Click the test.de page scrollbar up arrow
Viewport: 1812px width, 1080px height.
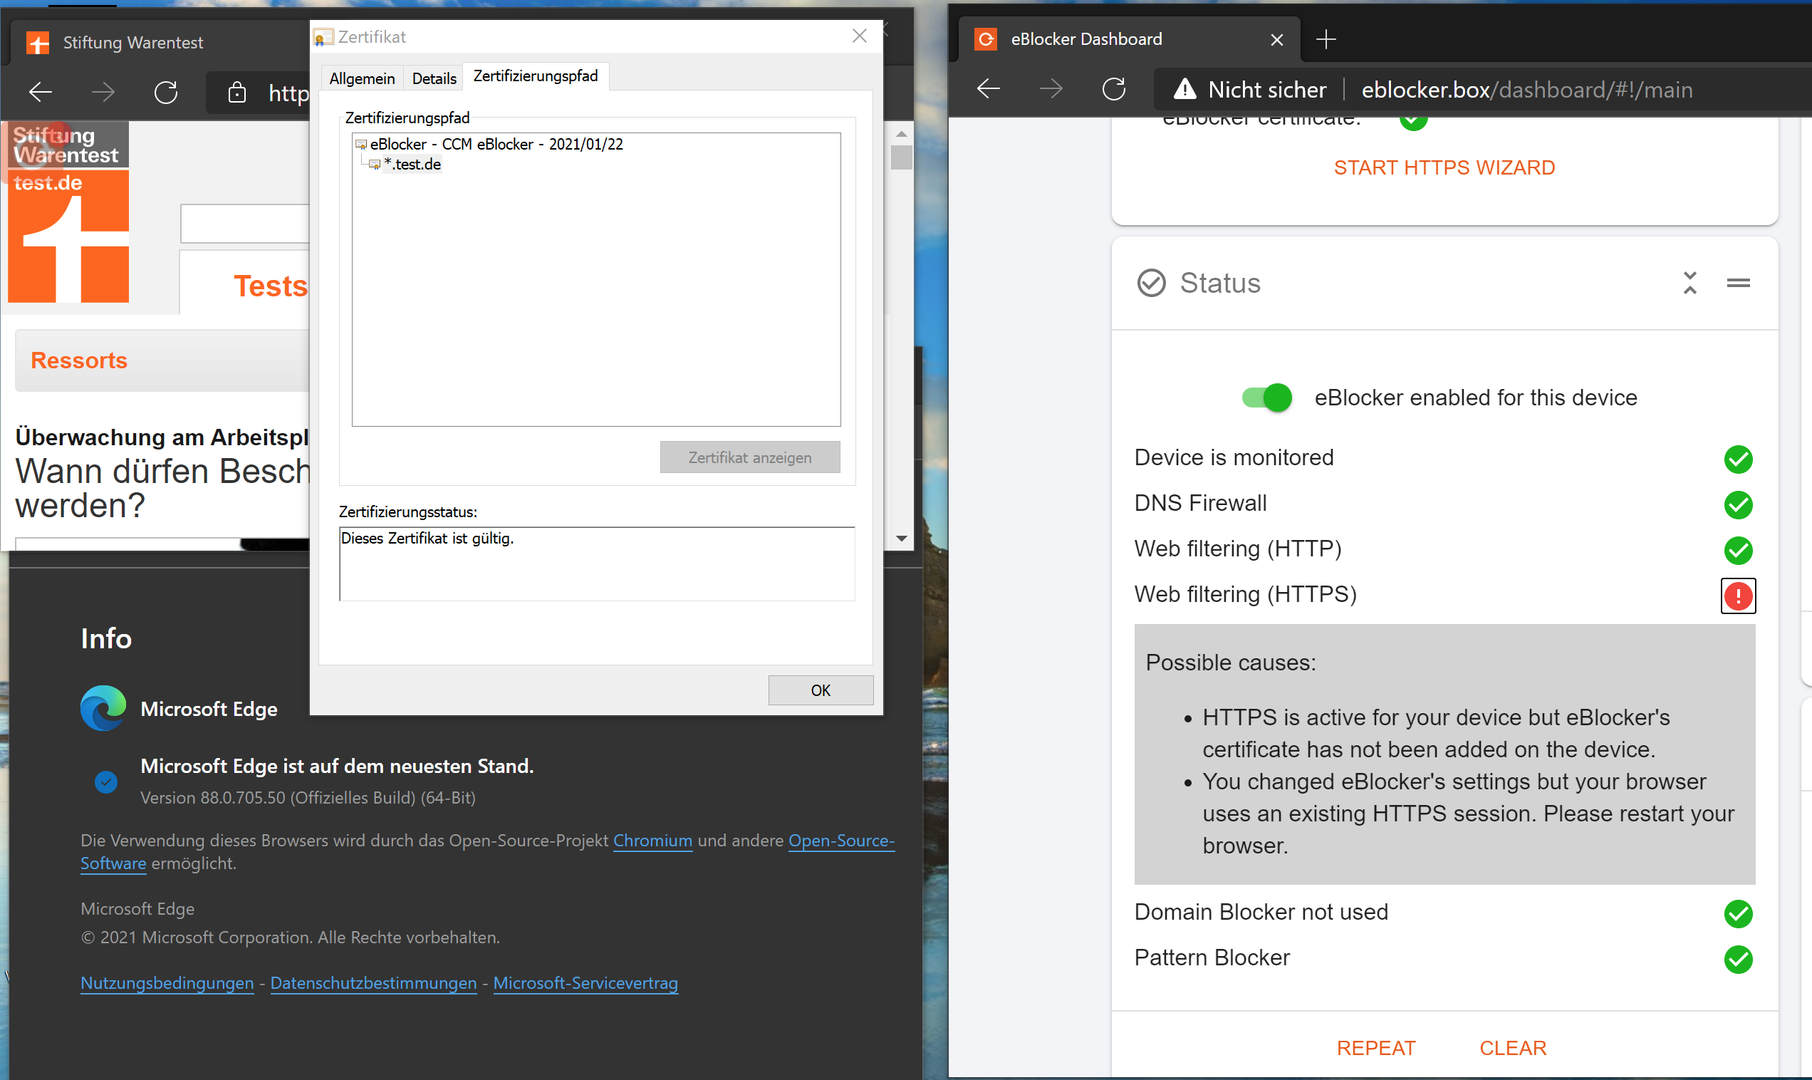pyautogui.click(x=901, y=133)
